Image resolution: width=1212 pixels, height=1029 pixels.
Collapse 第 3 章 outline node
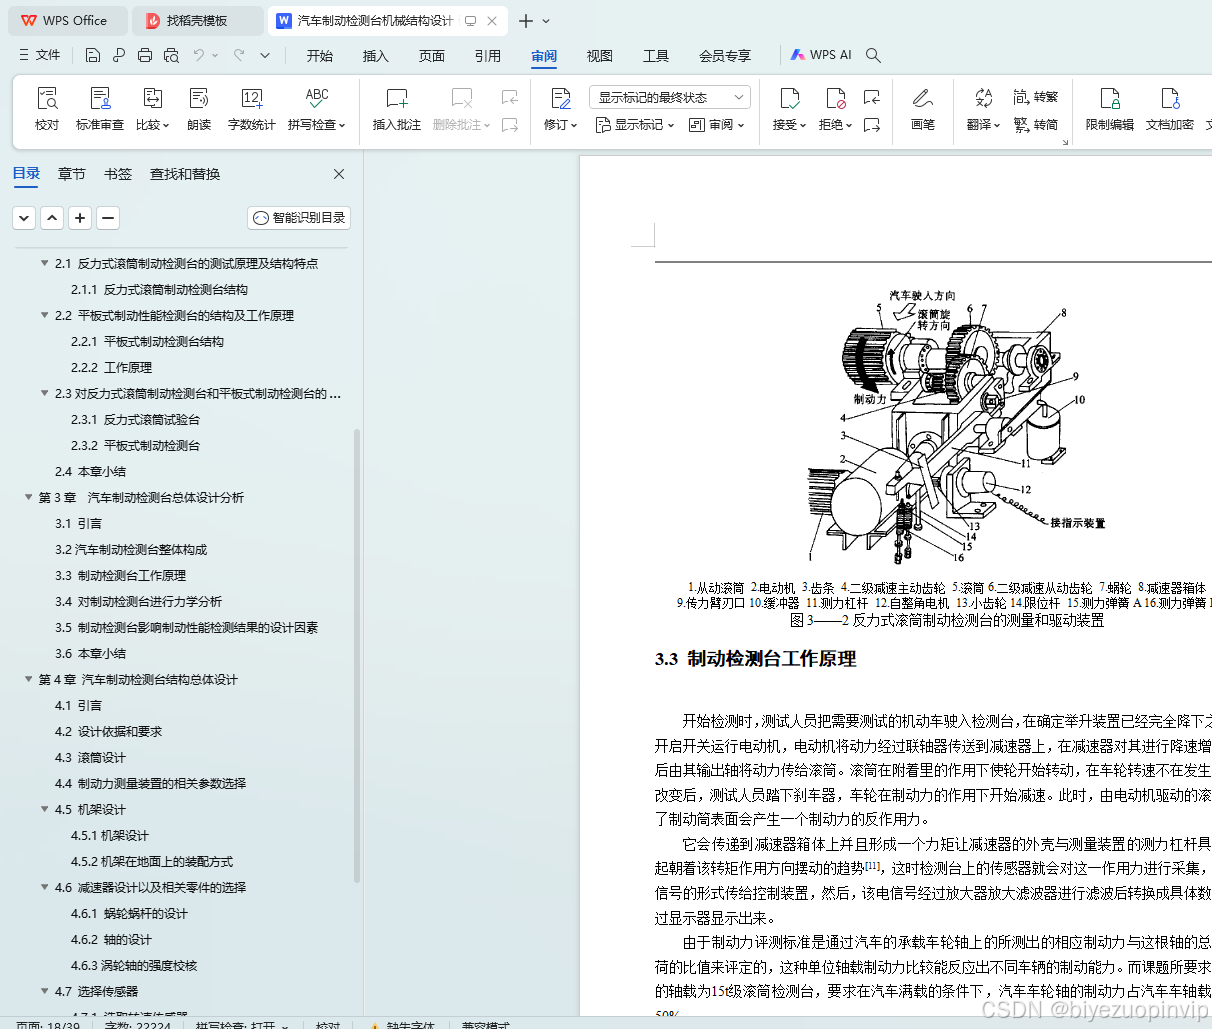click(28, 497)
